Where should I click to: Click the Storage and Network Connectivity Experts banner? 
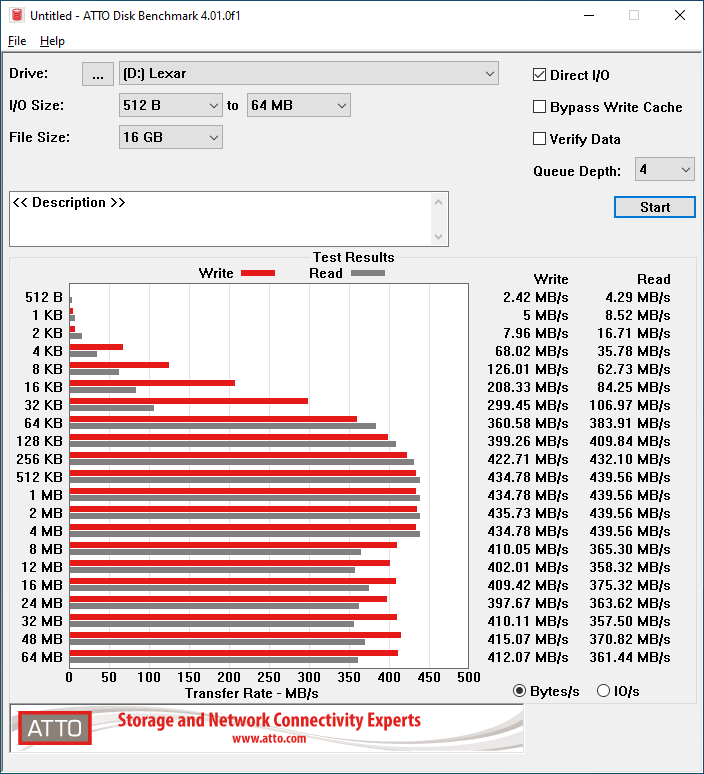269,720
